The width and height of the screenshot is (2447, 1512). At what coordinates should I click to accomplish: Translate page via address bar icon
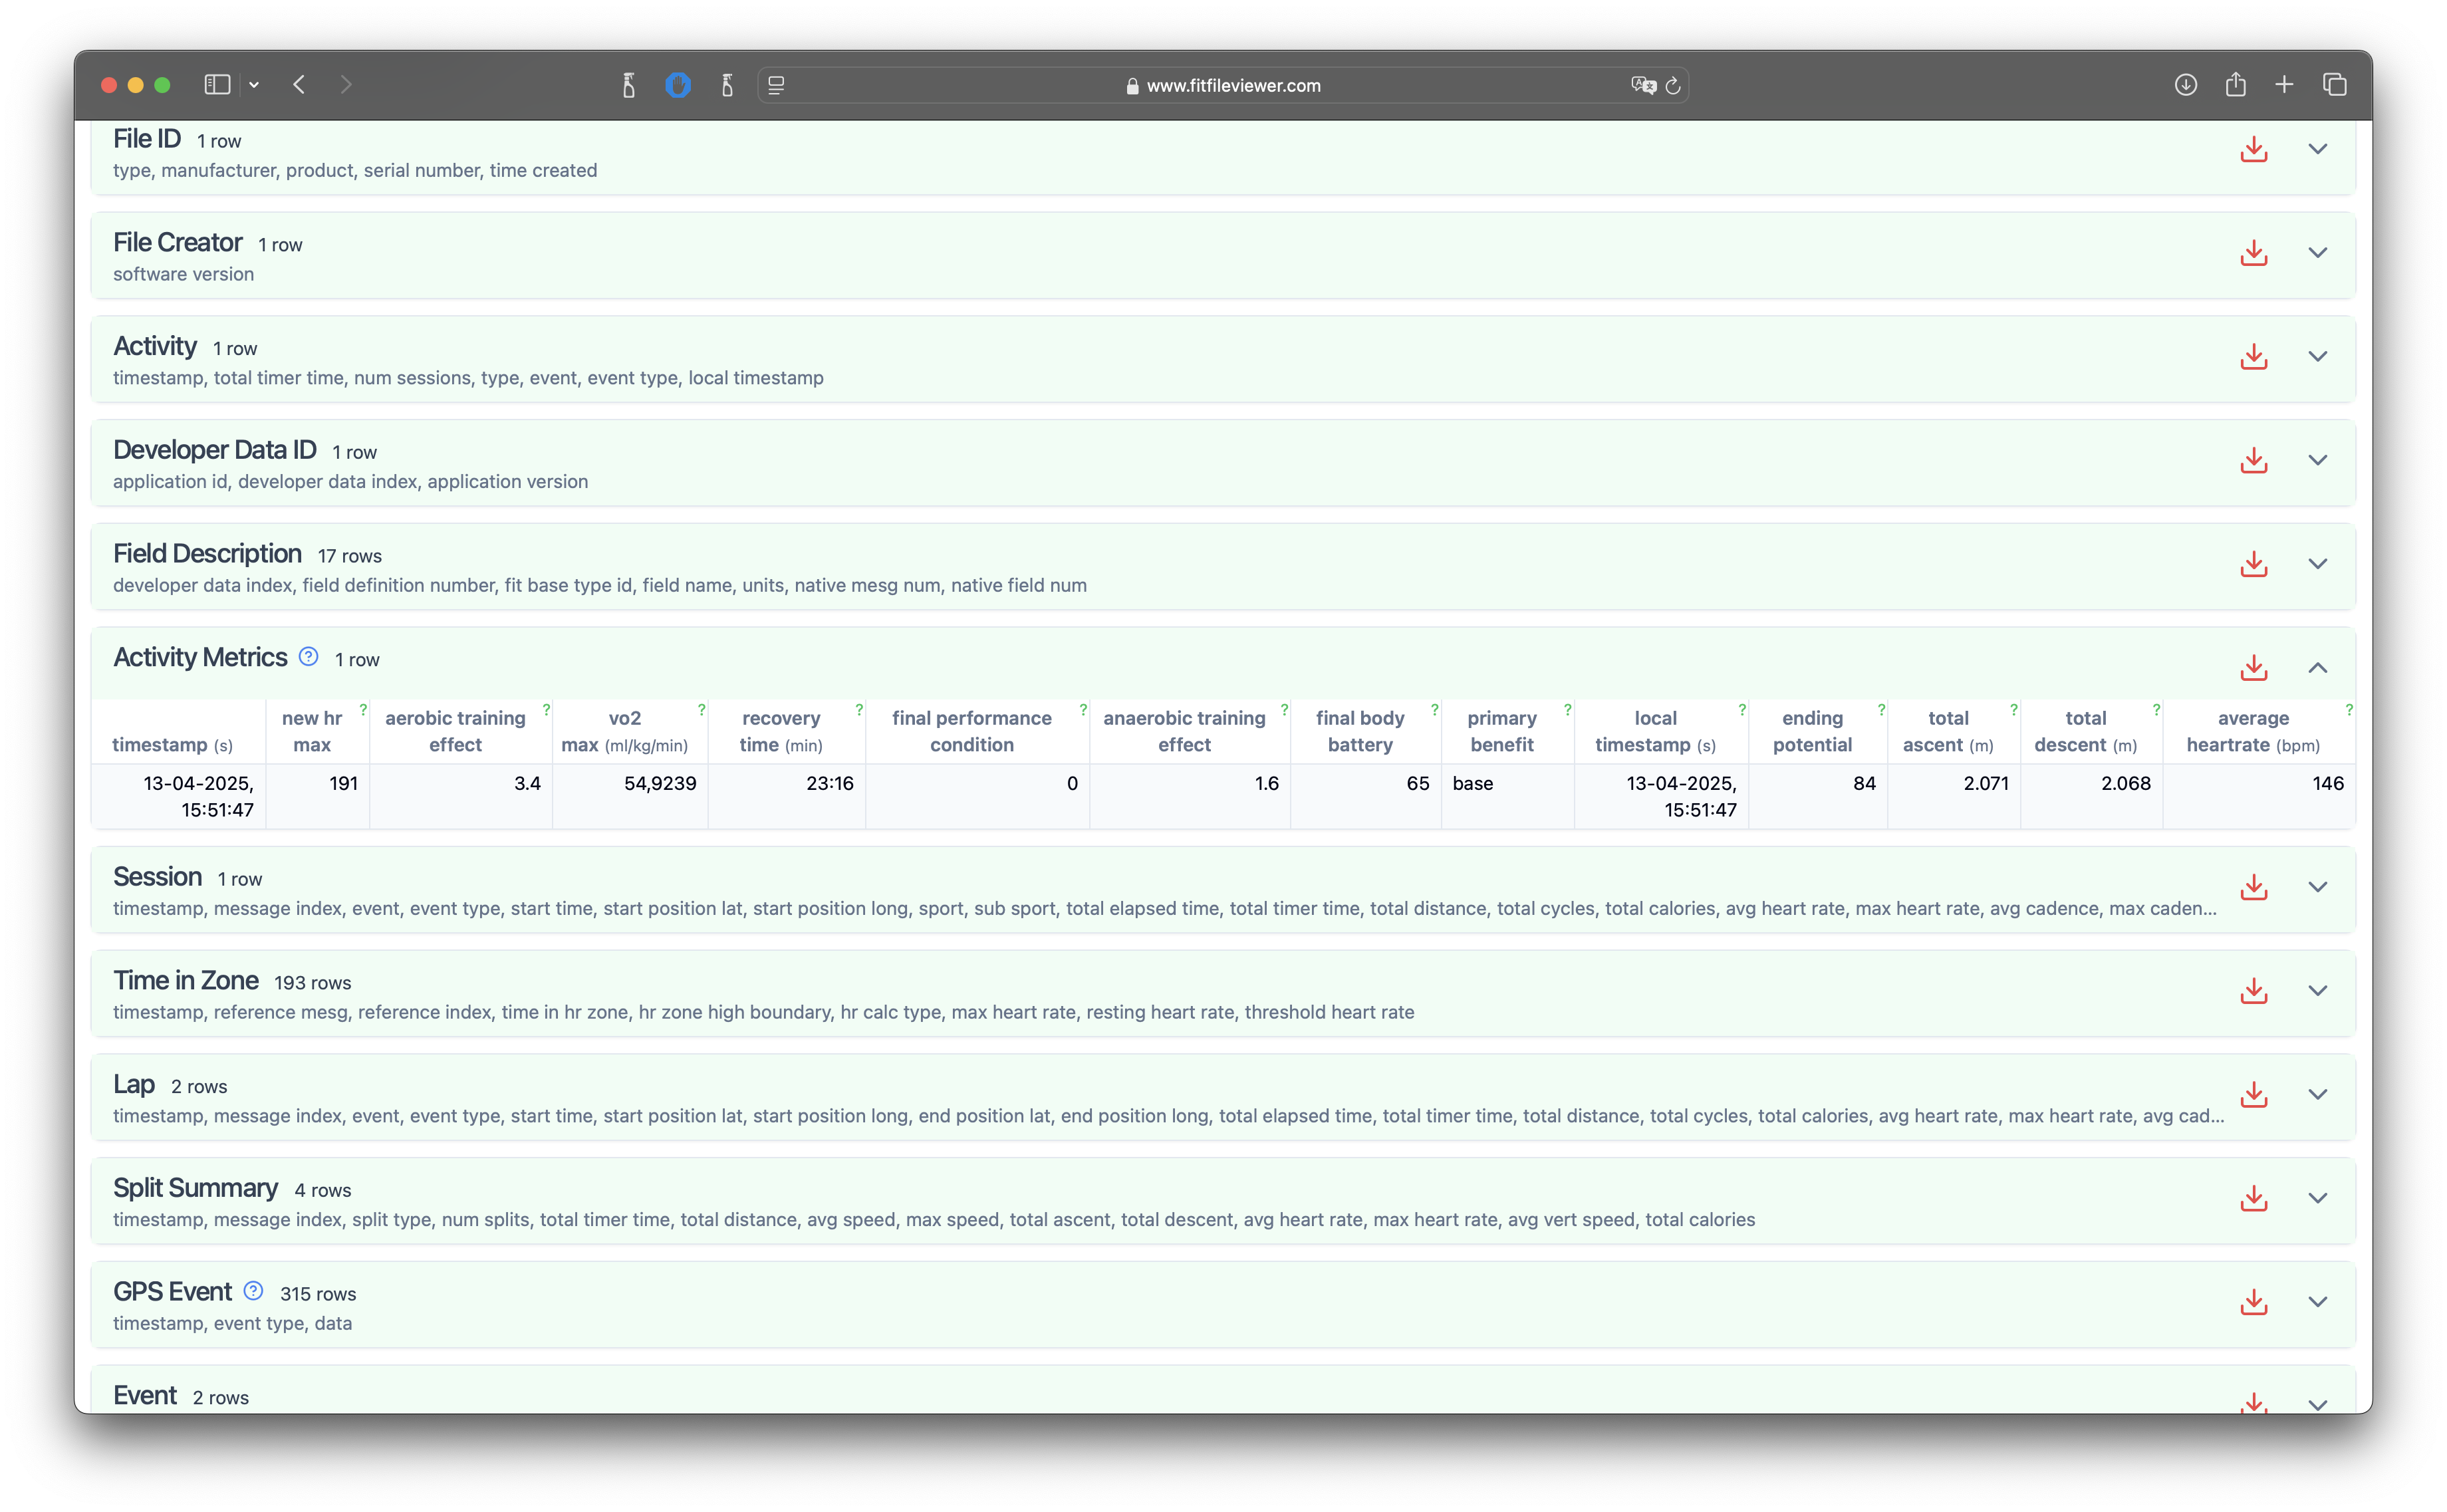pyautogui.click(x=1643, y=86)
